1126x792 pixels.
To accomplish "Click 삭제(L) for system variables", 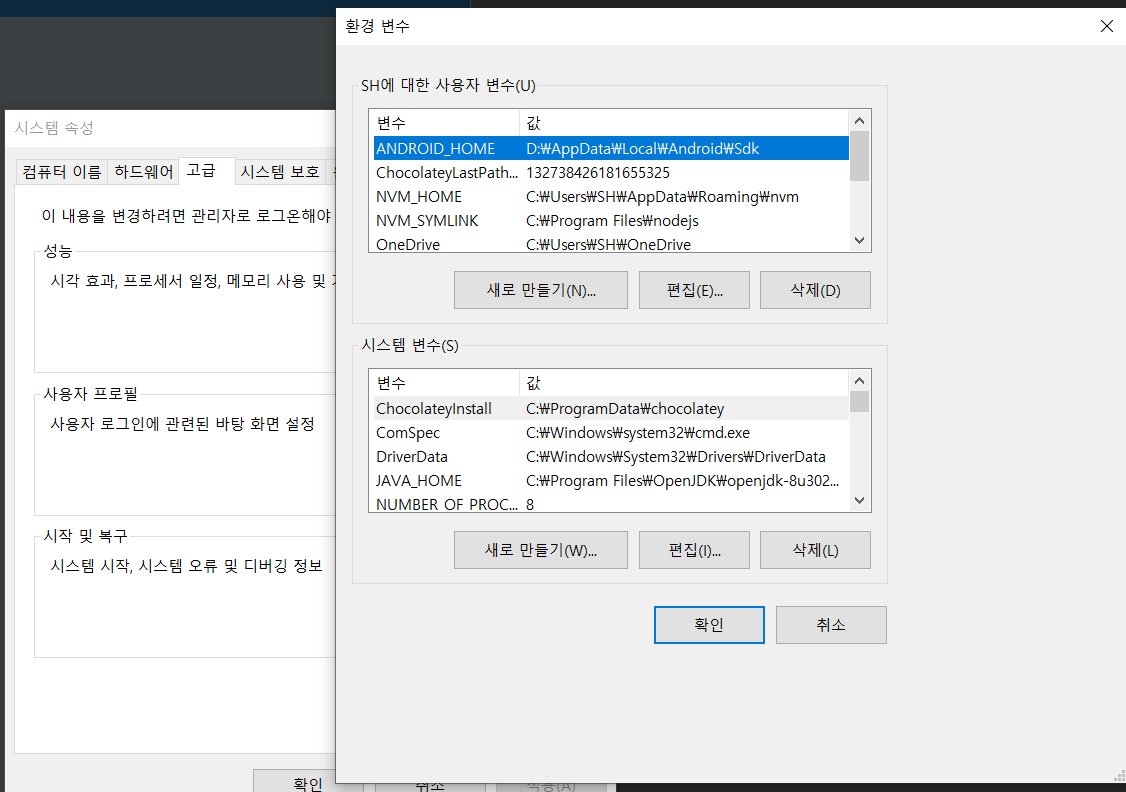I will click(815, 550).
